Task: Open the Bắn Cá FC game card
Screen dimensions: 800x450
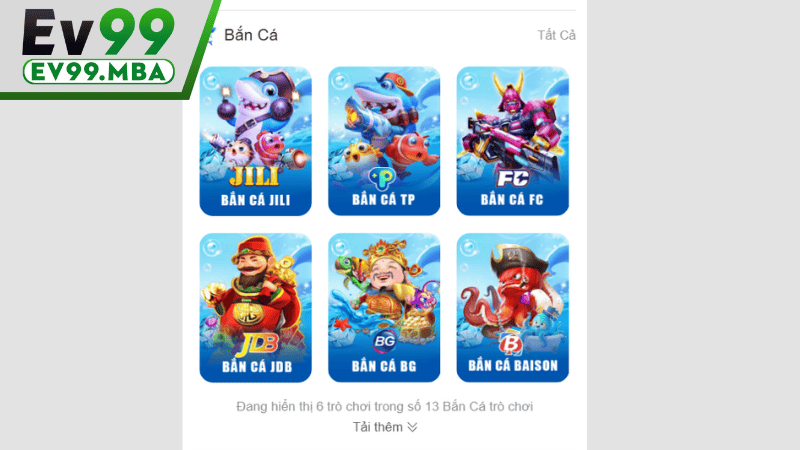Action: pyautogui.click(x=513, y=141)
